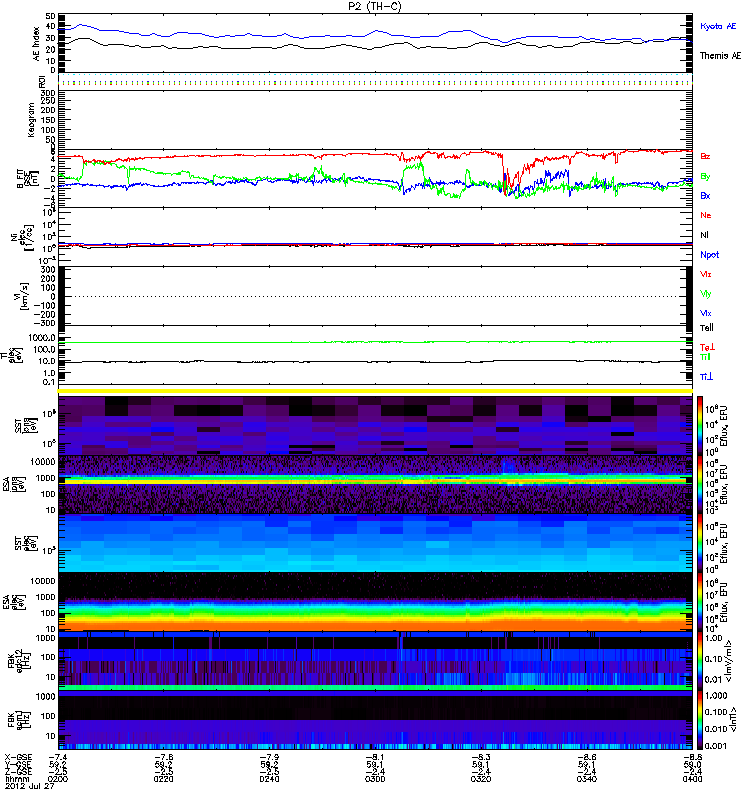Click the 0320 time tick label

[x=481, y=779]
